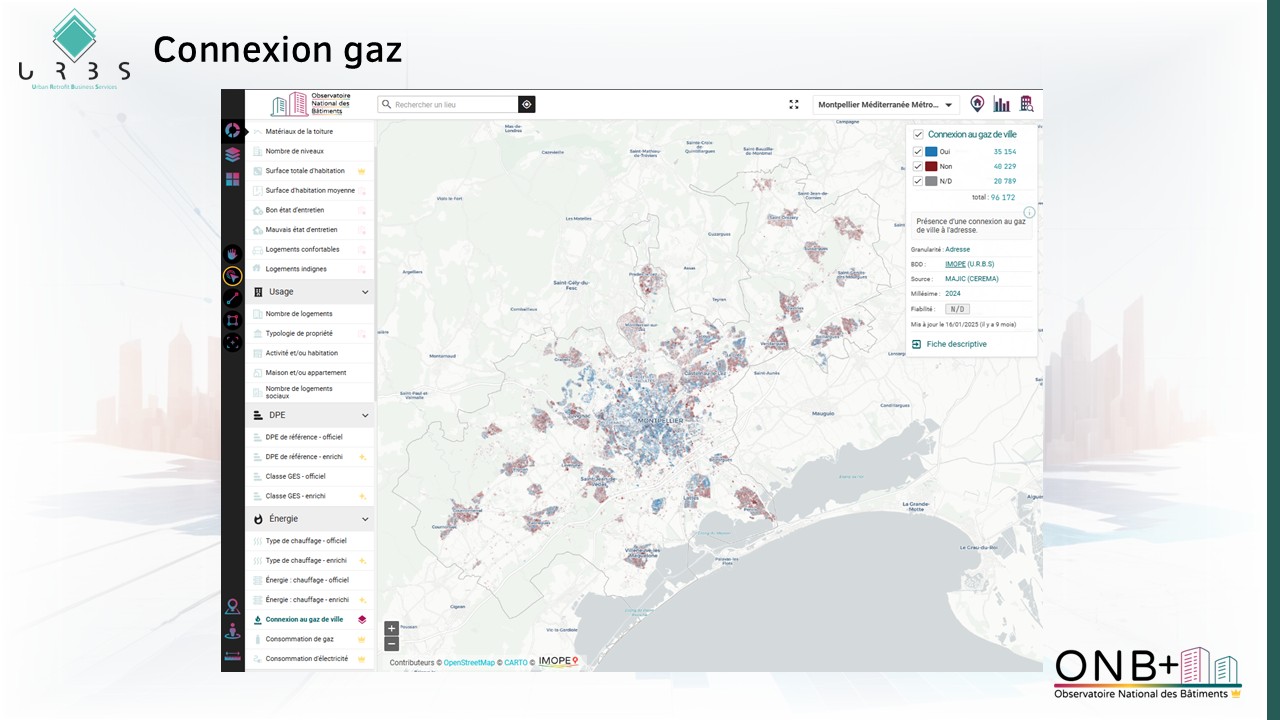Open the layers stack sidebar icon

[232, 155]
